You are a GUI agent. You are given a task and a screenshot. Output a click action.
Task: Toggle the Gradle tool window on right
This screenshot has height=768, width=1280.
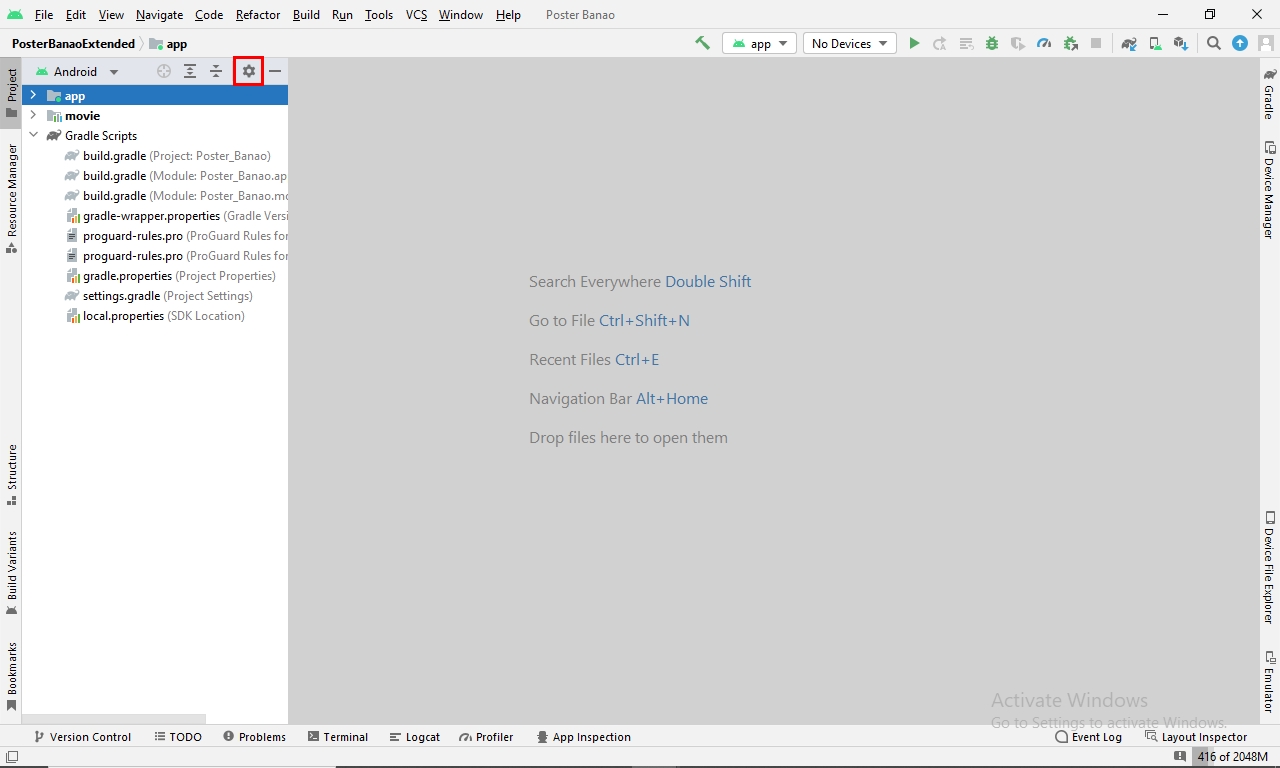[1269, 94]
